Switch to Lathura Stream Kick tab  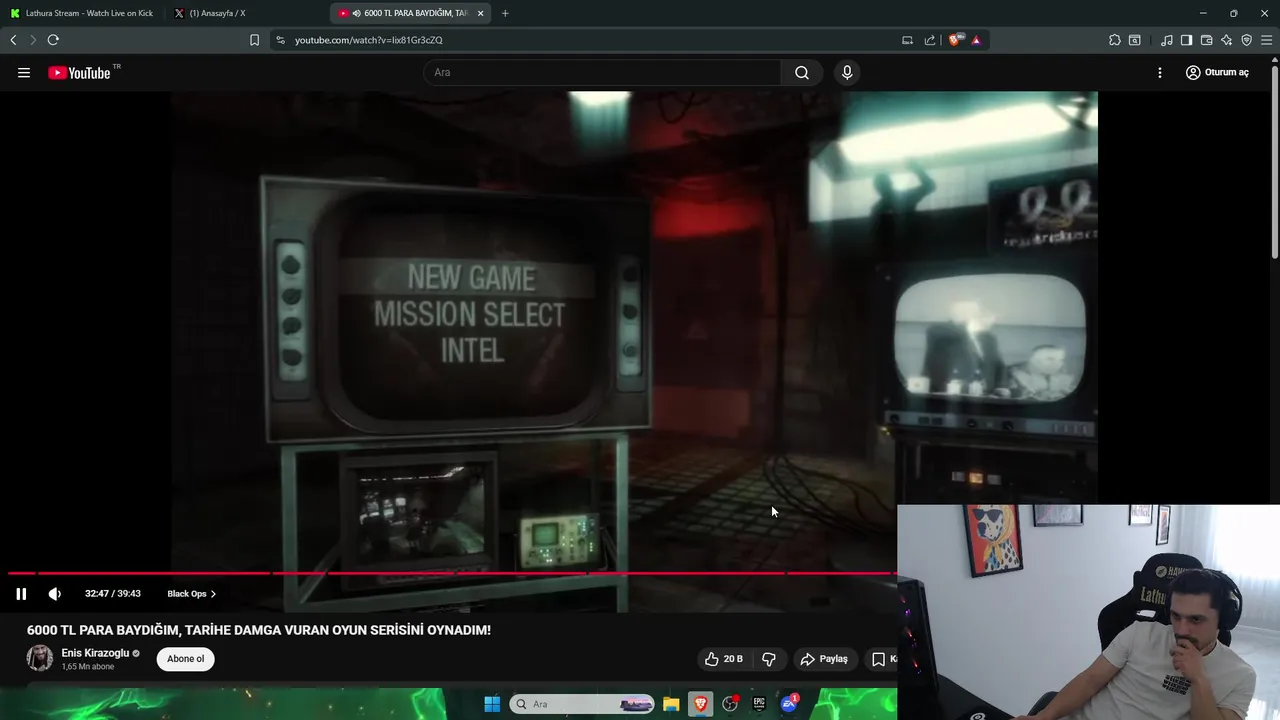coord(82,13)
